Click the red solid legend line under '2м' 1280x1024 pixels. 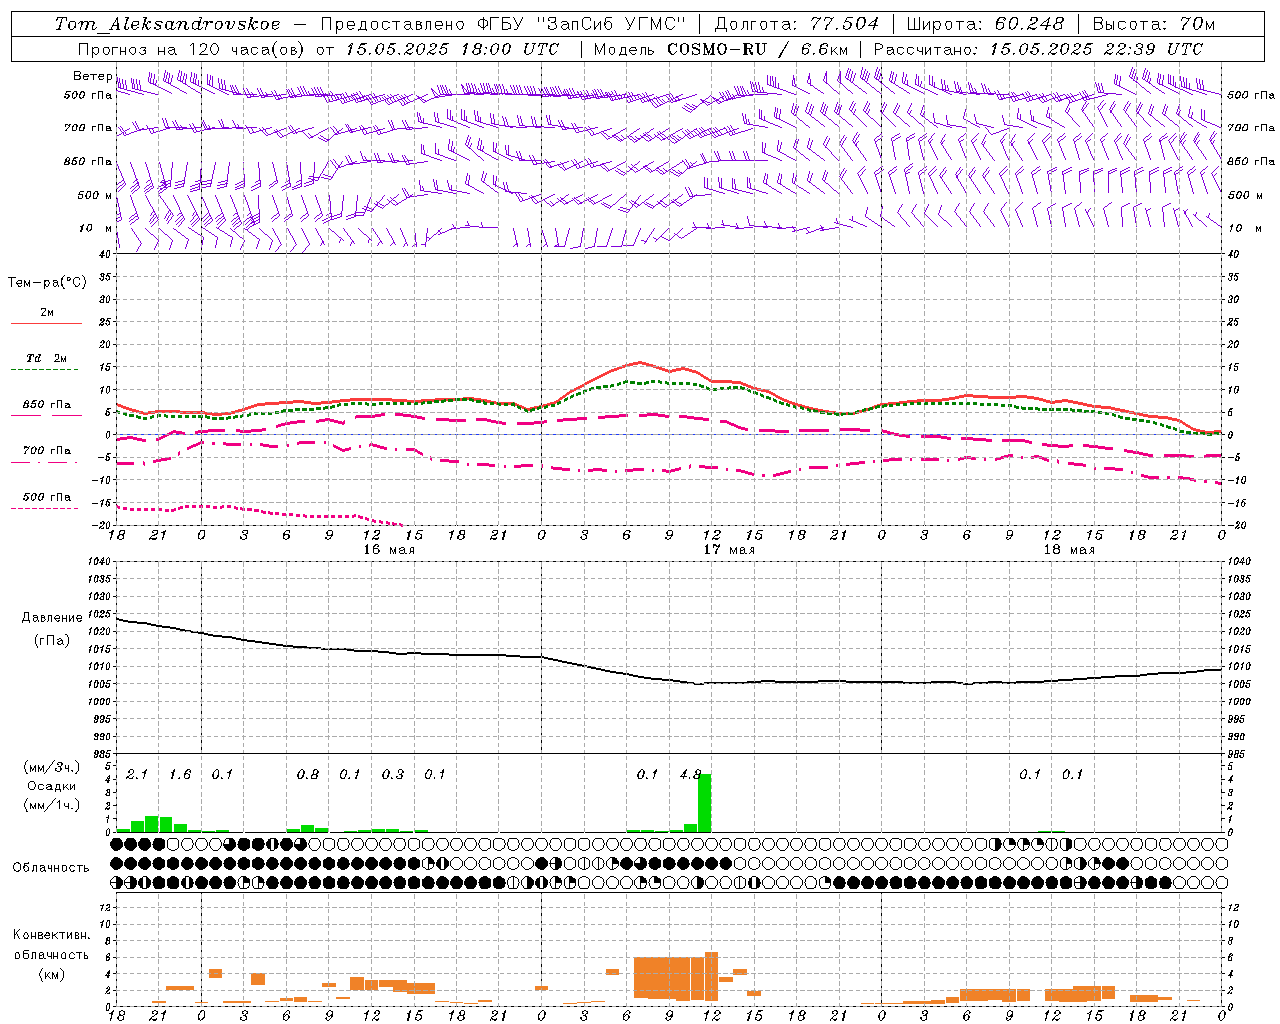point(46,323)
